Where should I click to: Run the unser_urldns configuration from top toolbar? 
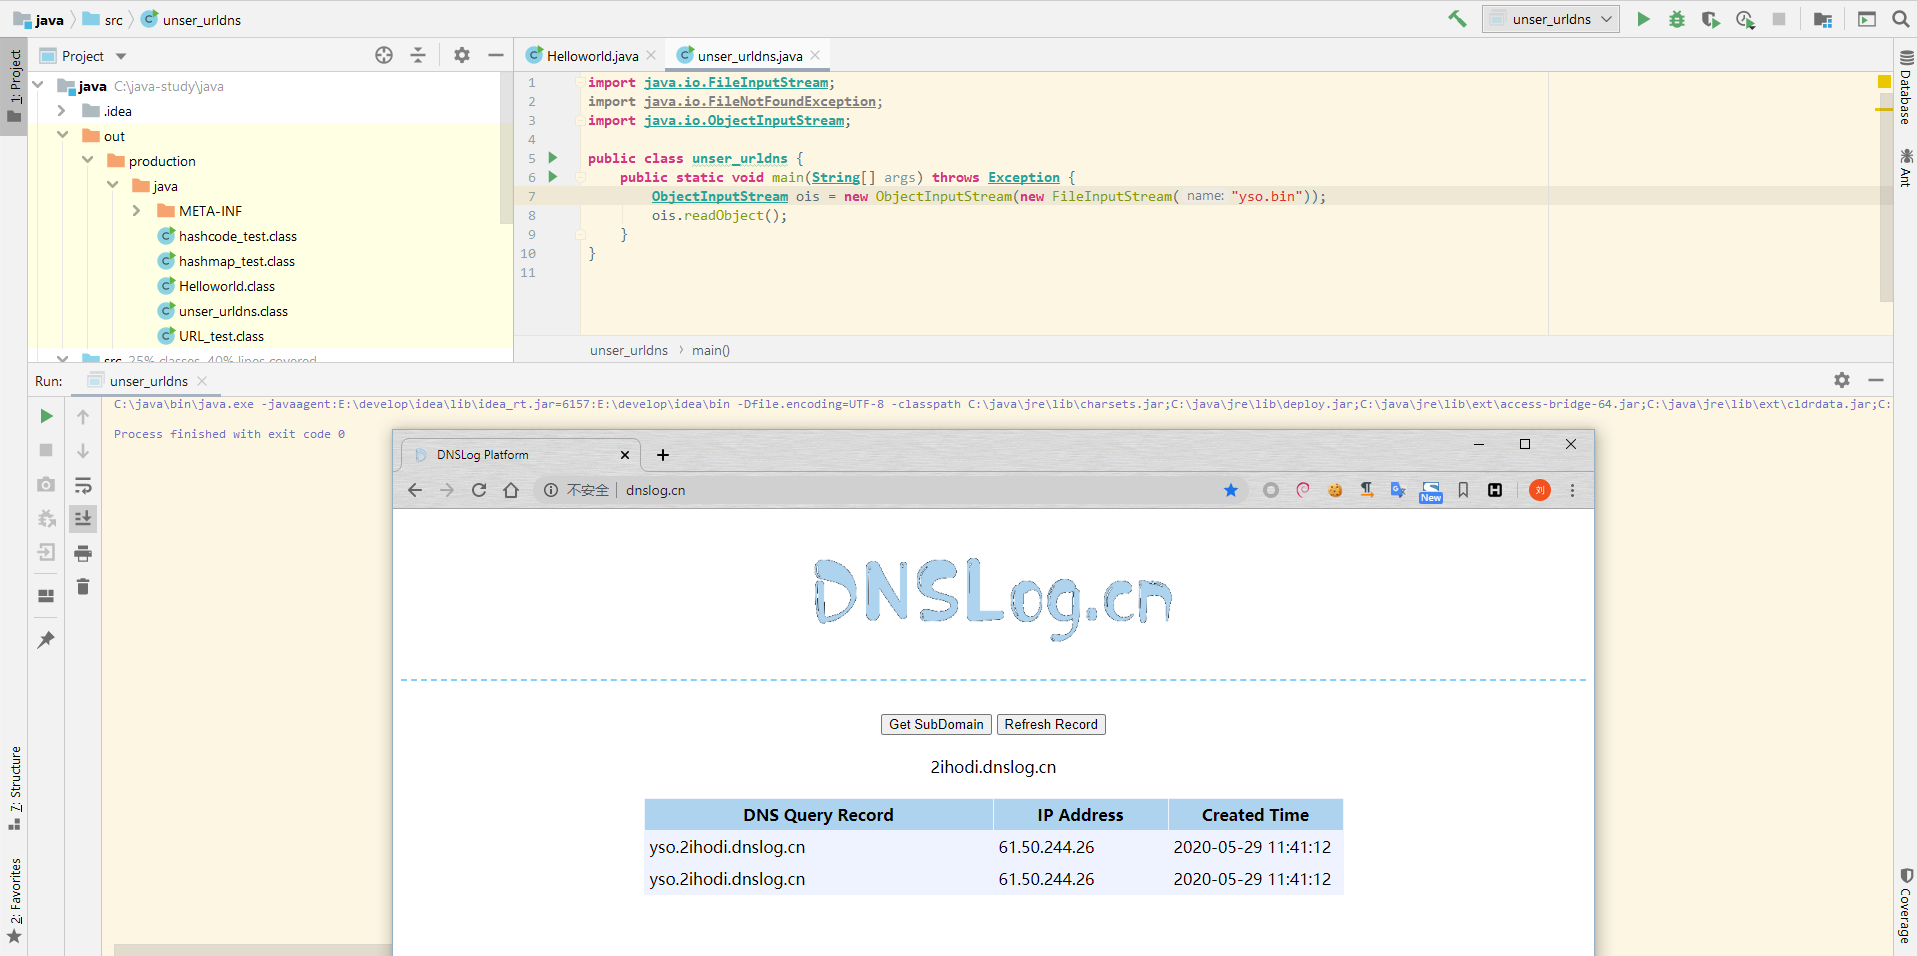[1643, 19]
